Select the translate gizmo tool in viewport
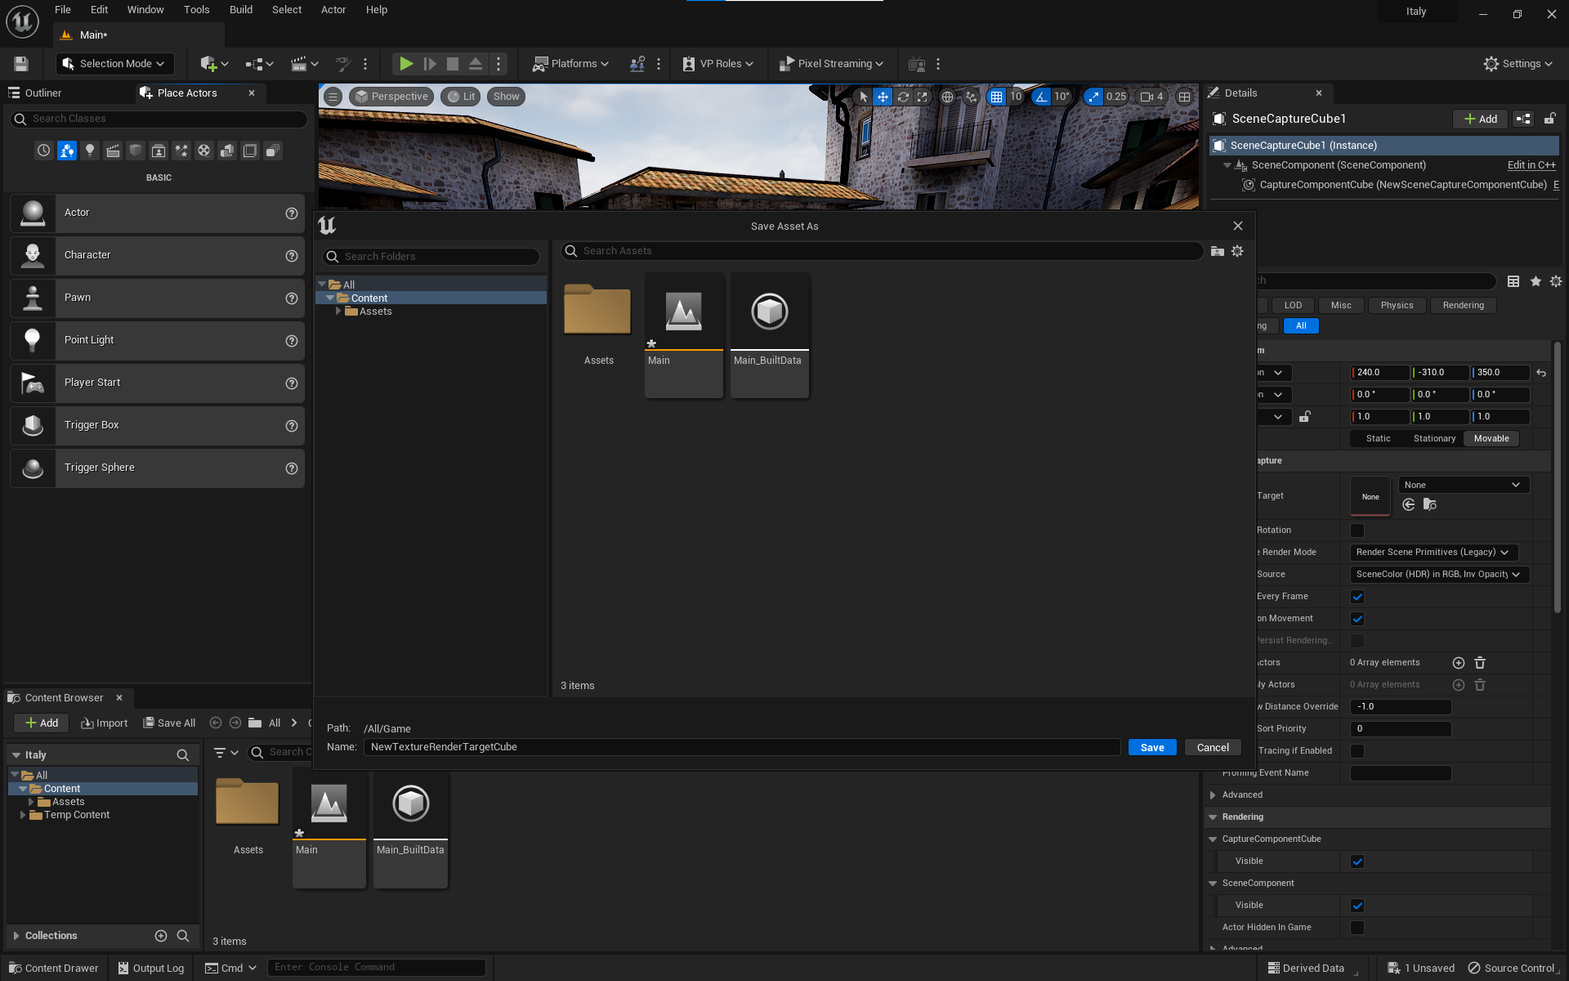 point(883,97)
